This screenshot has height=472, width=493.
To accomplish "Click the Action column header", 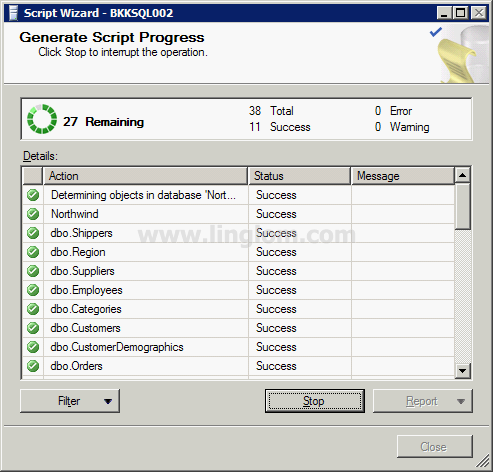I will 145,176.
